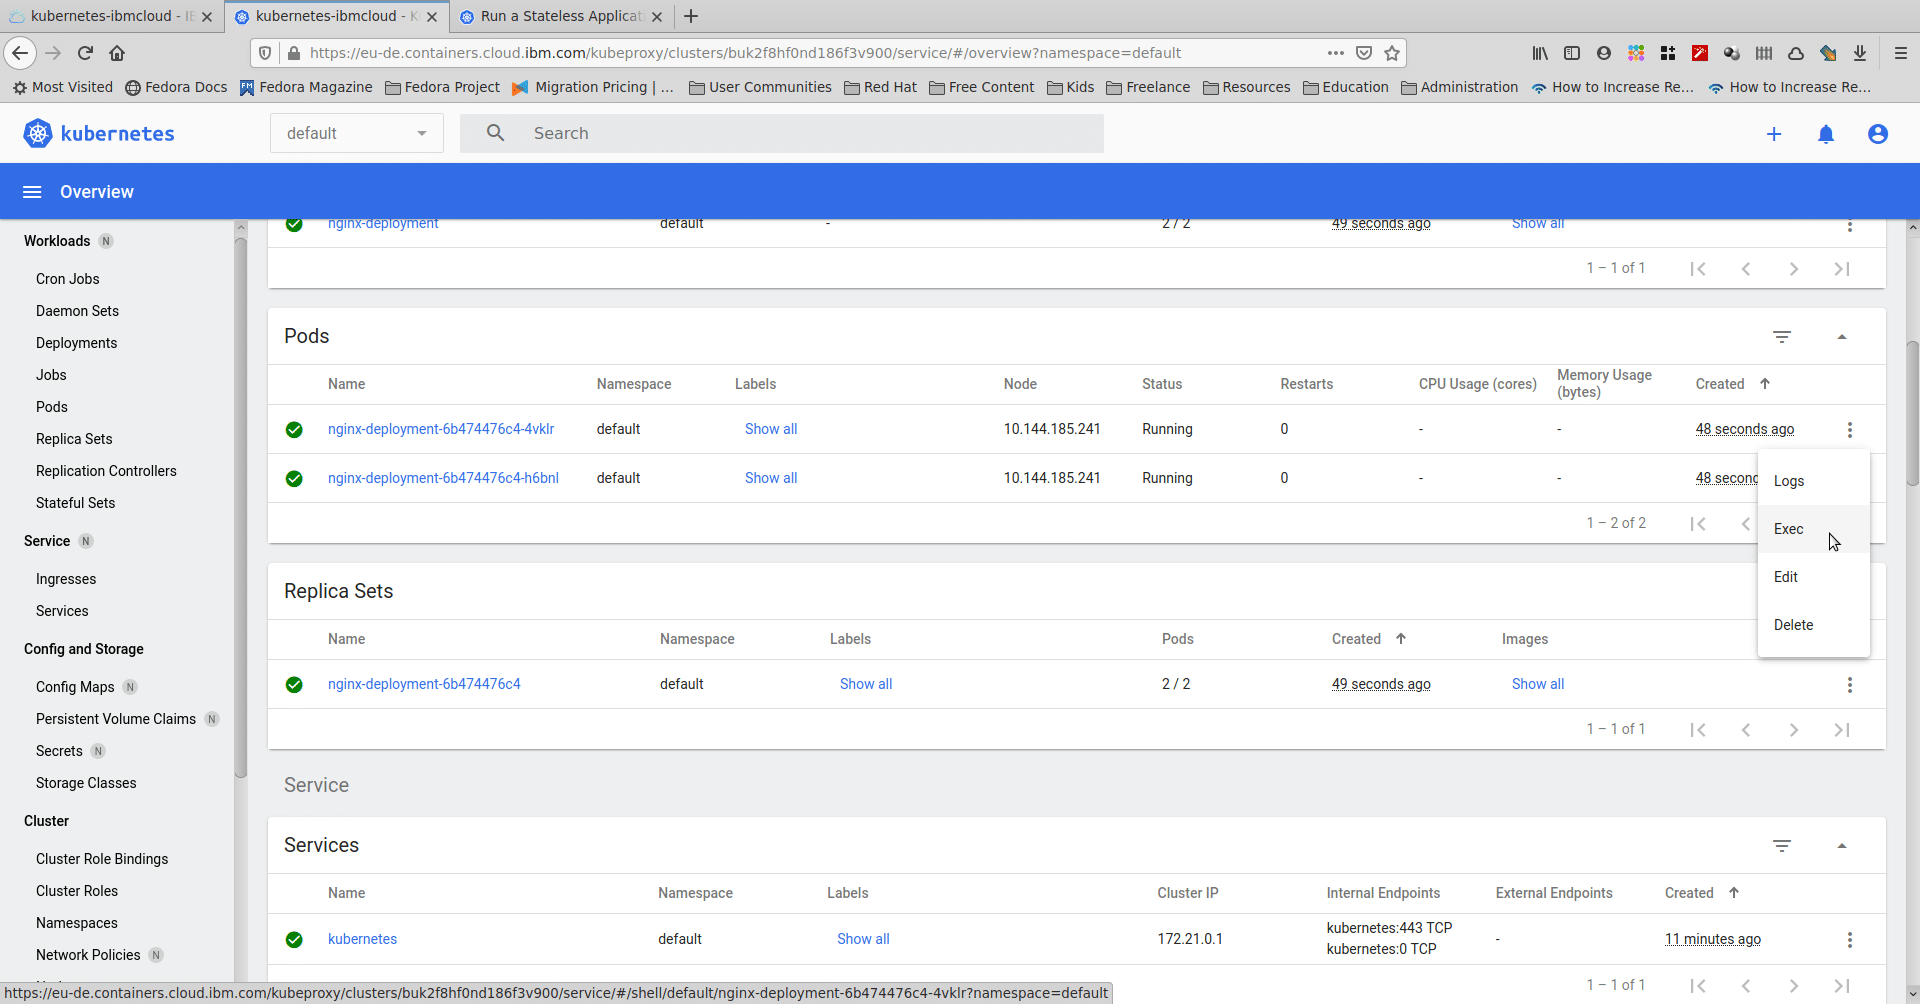Viewport: 1920px width, 1004px height.
Task: Go to previous page of Replica Sets
Action: point(1746,730)
